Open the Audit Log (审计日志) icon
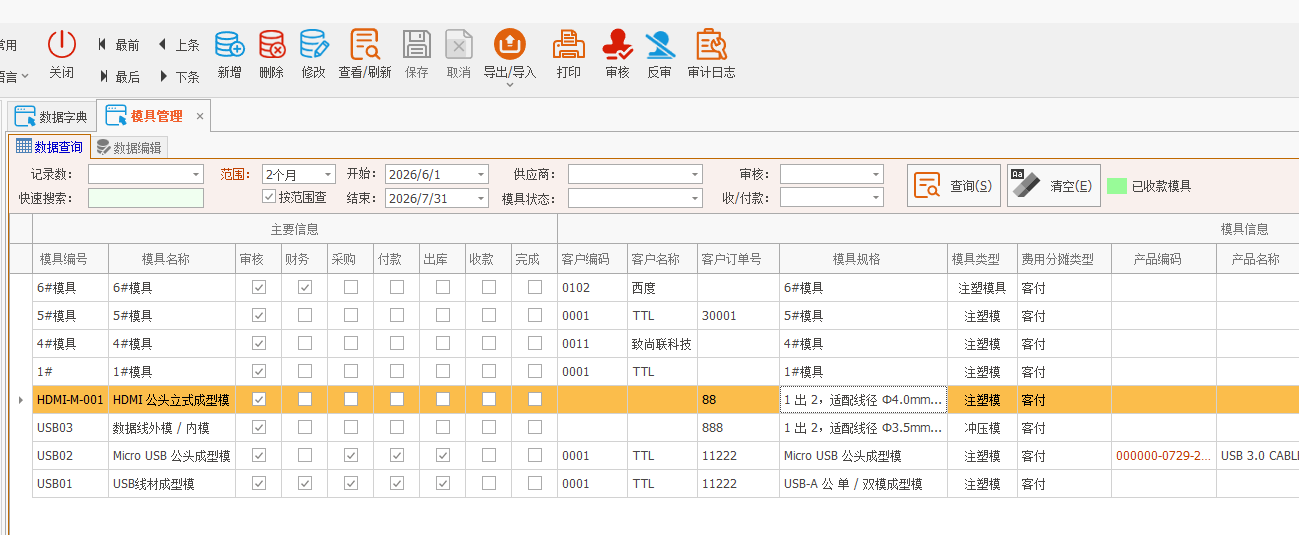 [711, 44]
